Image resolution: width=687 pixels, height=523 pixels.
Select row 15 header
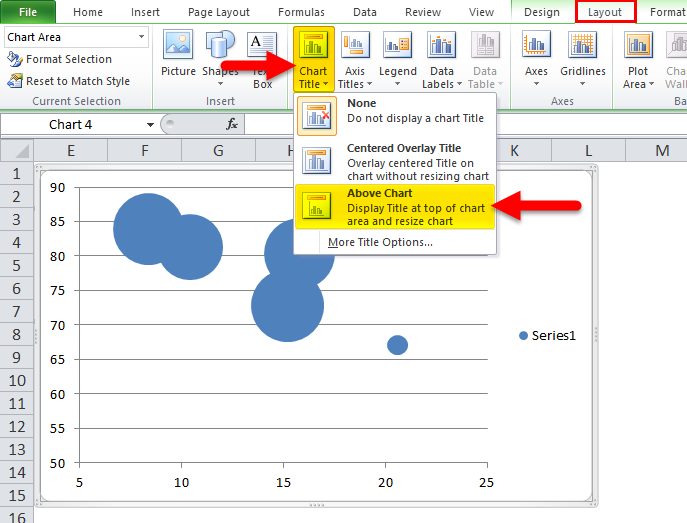pyautogui.click(x=17, y=495)
